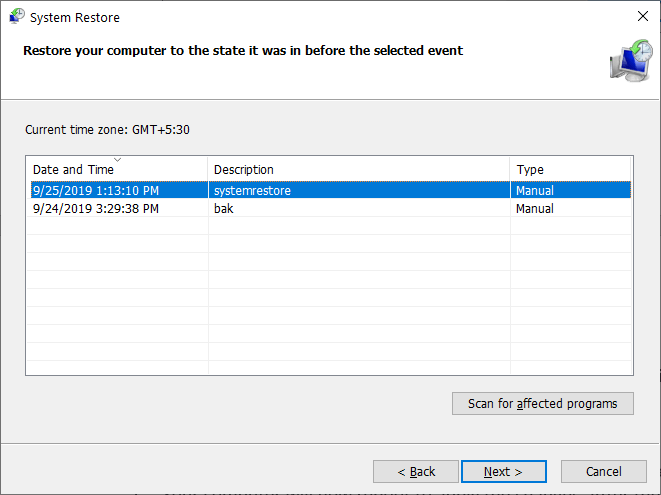Screen dimensions: 661x495
Task: Select the 9/25/2019 1:13:10 PM restore point
Action: pos(95,190)
